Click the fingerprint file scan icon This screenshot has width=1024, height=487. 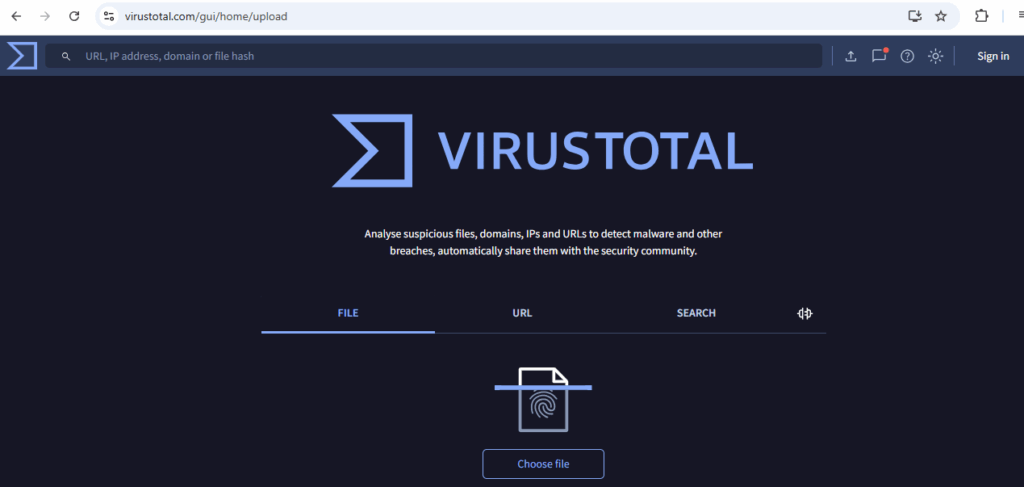click(x=543, y=399)
